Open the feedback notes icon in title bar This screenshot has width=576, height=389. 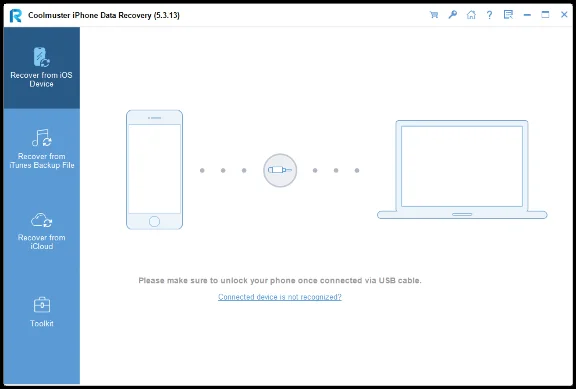point(508,15)
